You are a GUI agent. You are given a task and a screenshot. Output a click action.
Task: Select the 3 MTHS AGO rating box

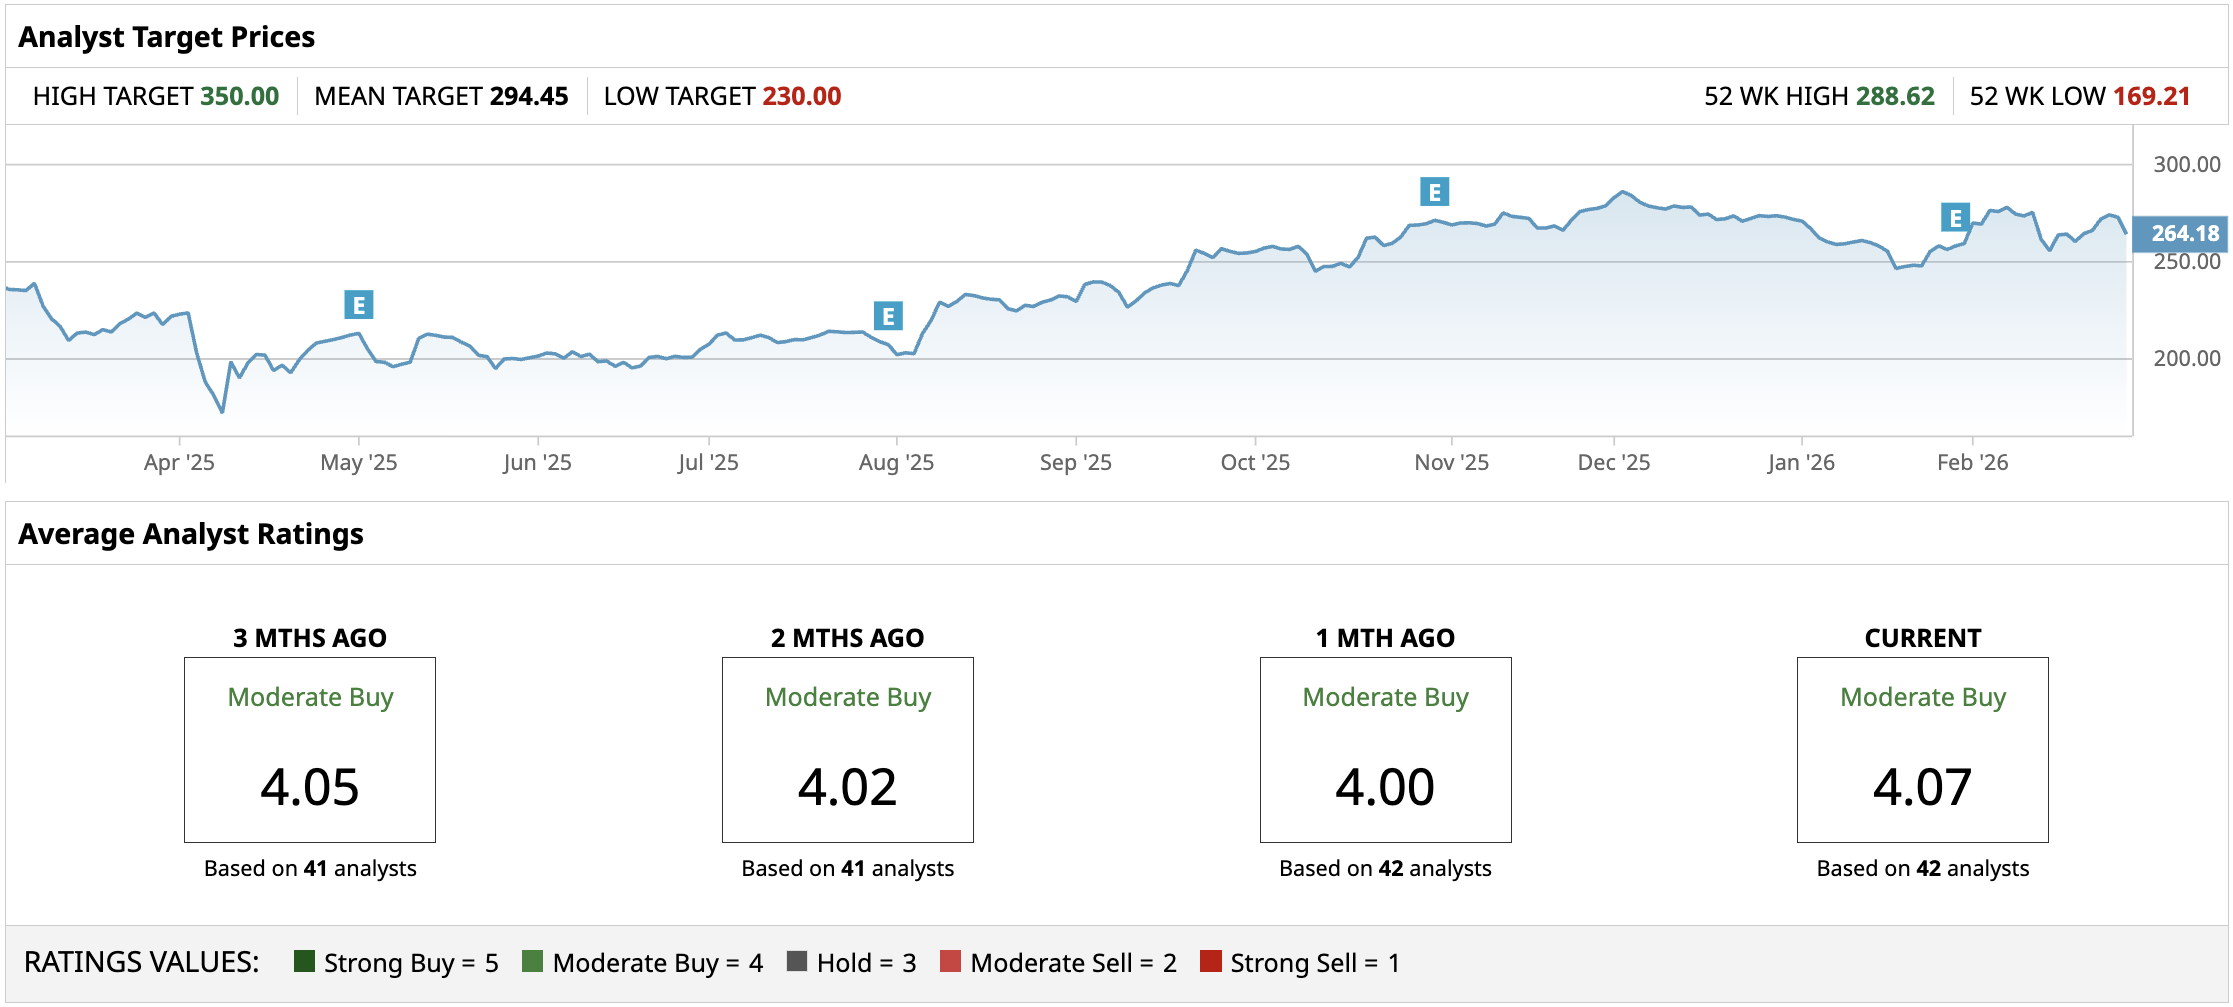coord(310,749)
